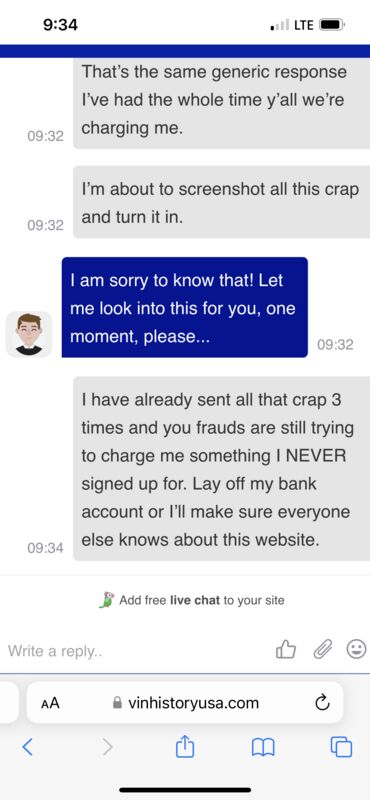The image size is (370, 800).
Task: Tap the 'screenshot all this crap' message
Action: 221,203
